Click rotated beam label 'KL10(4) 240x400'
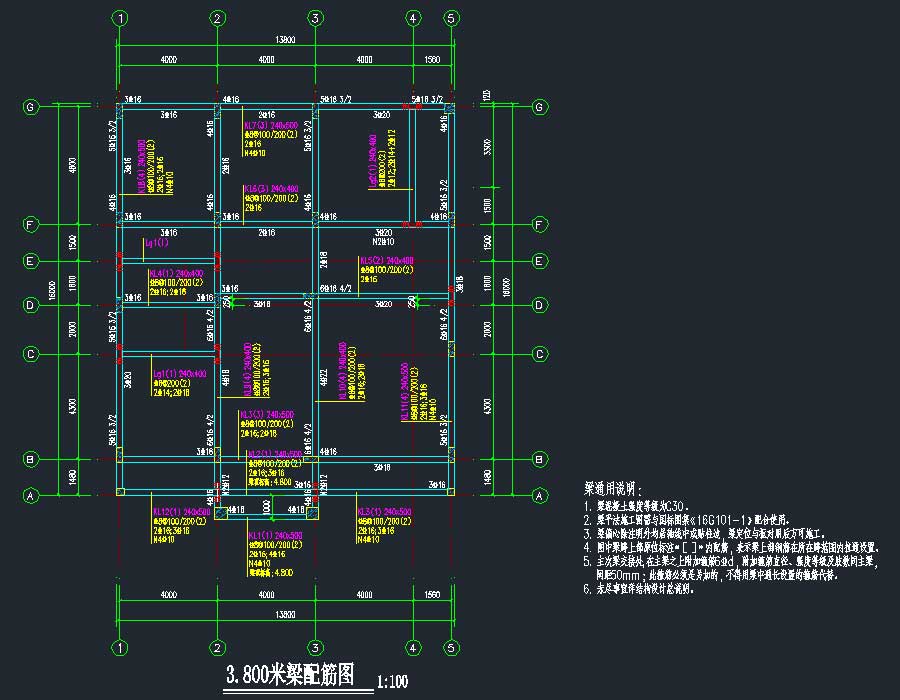Image resolution: width=900 pixels, height=700 pixels. 343,372
